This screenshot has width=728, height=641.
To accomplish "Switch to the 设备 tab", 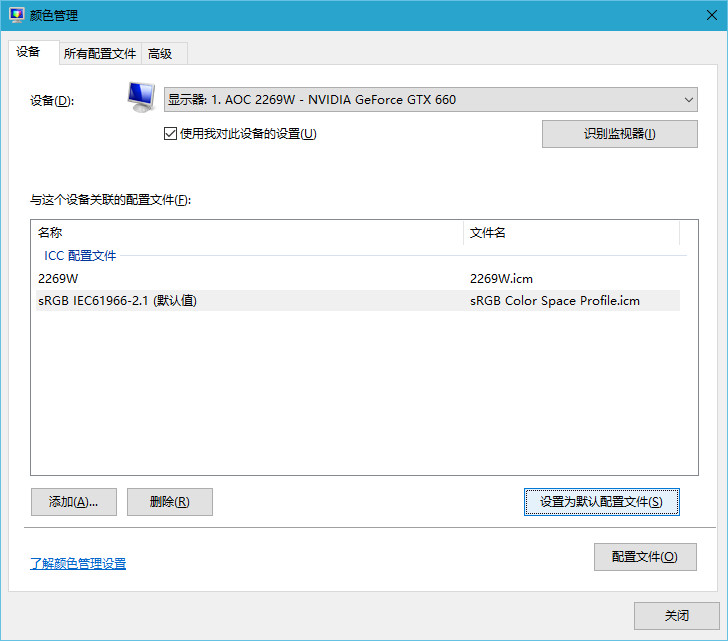I will point(33,52).
